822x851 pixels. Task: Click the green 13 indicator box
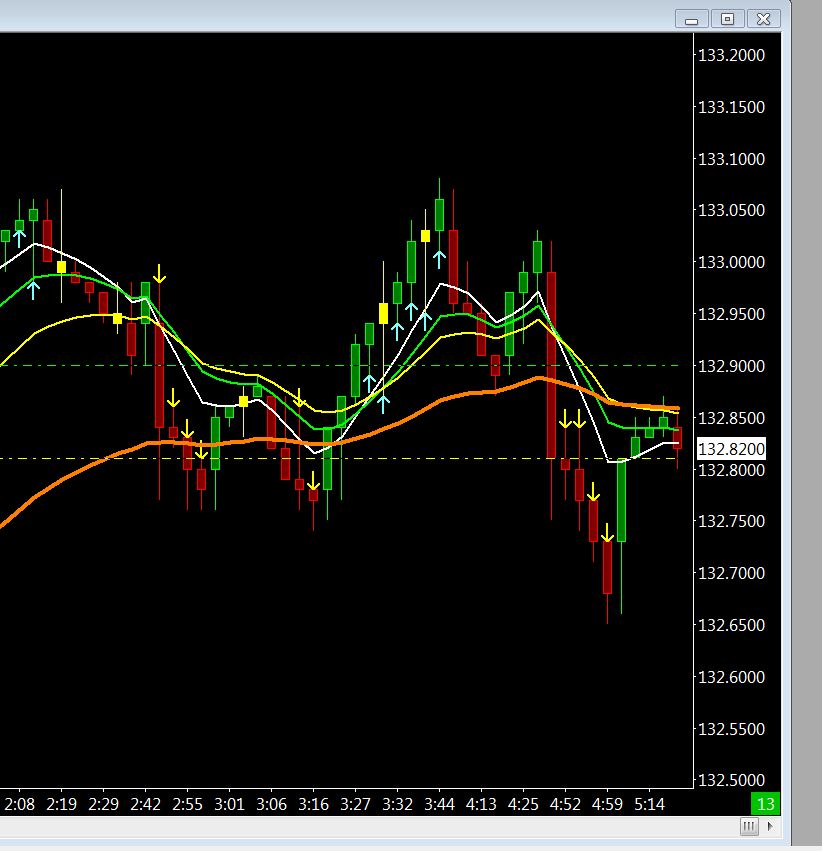pyautogui.click(x=766, y=804)
